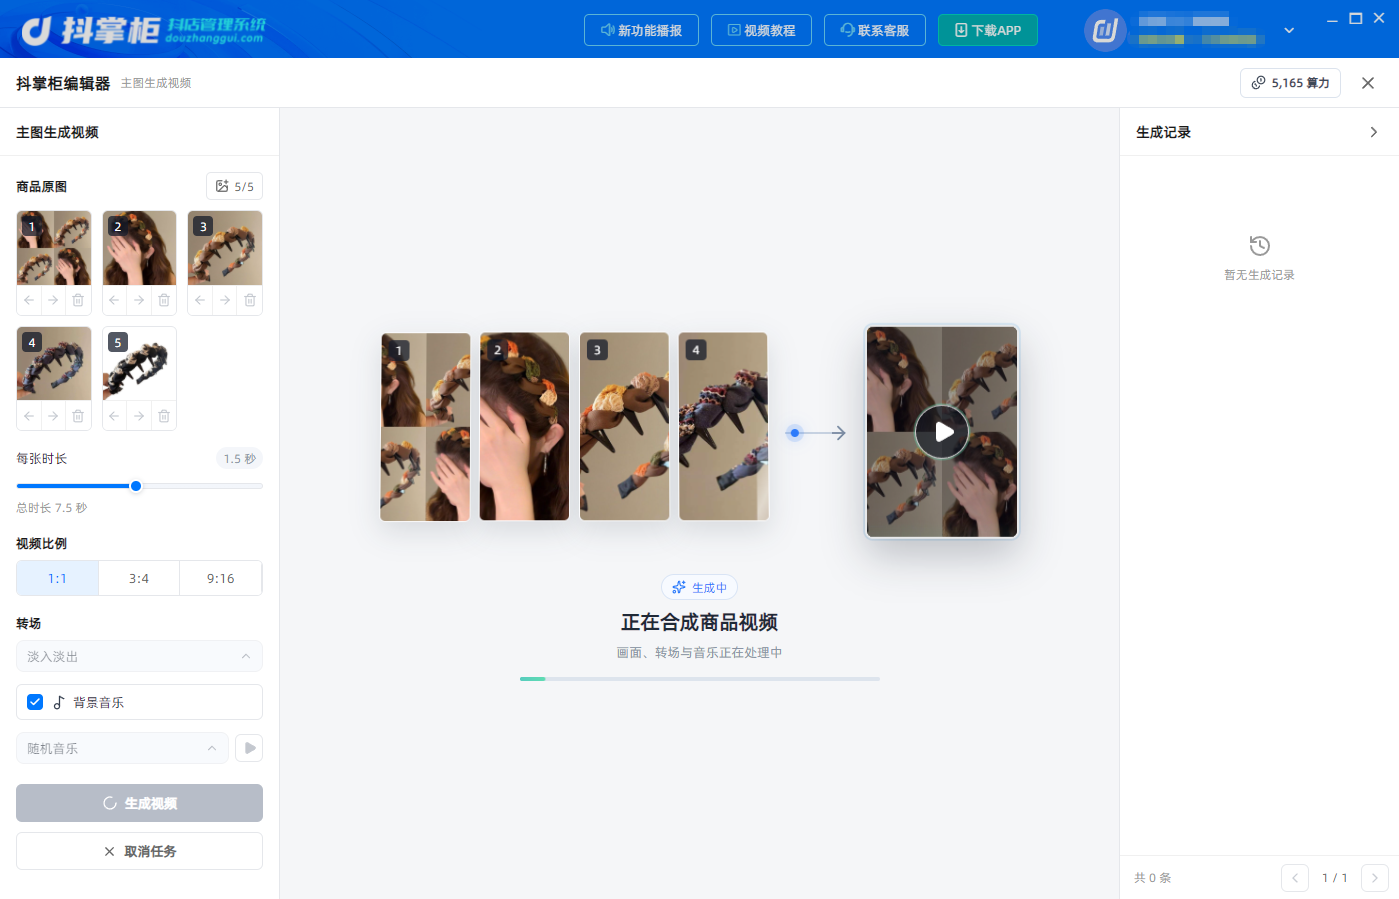Screen dimensions: 1399x899
Task: Play the generated video preview
Action: pyautogui.click(x=942, y=432)
